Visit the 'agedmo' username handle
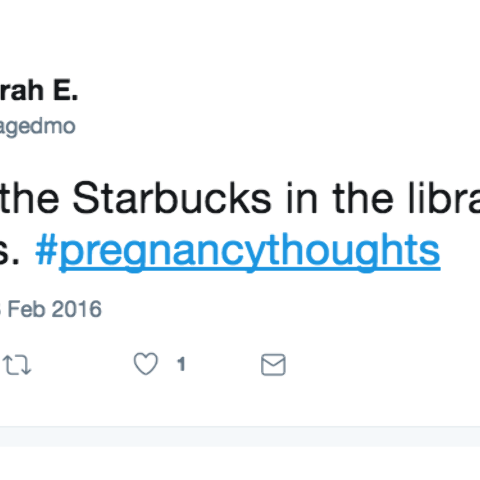The height and width of the screenshot is (480, 480). coord(37,127)
